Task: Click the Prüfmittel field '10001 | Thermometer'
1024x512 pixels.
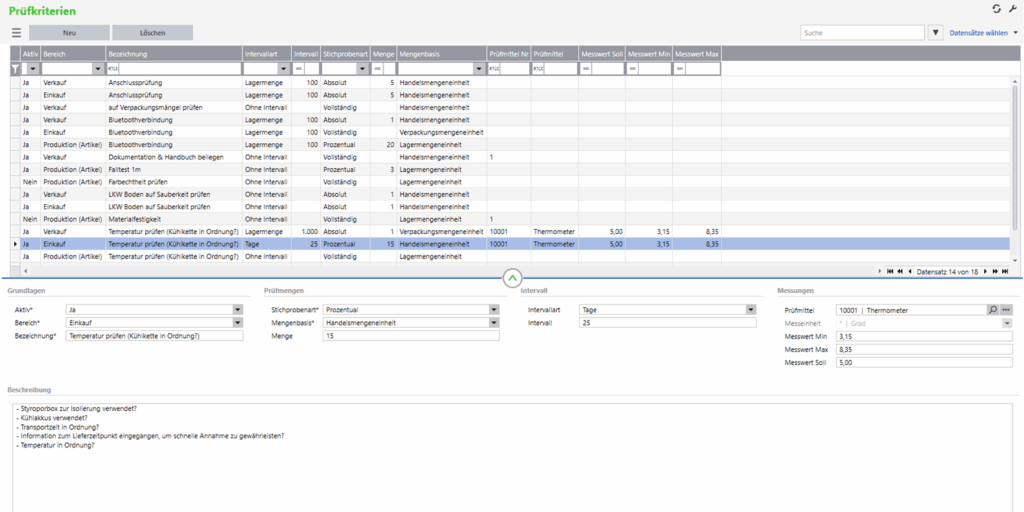Action: 912,310
